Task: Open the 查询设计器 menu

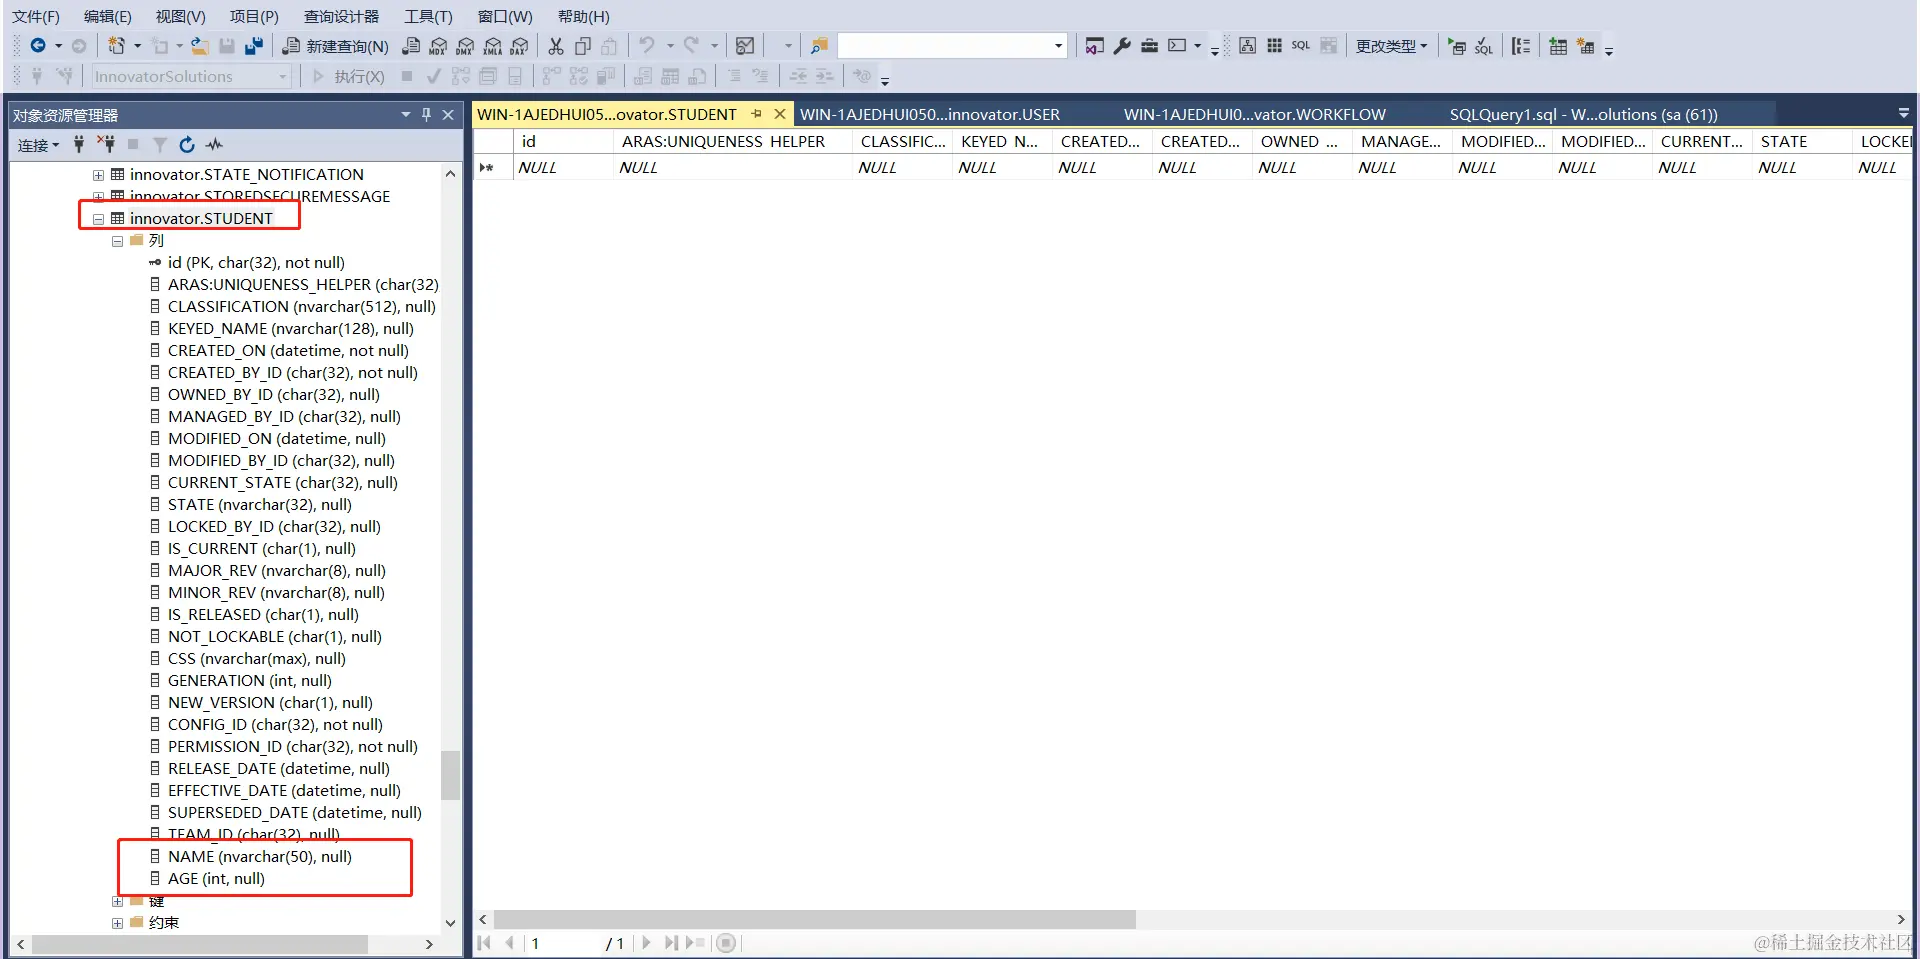Action: click(341, 16)
